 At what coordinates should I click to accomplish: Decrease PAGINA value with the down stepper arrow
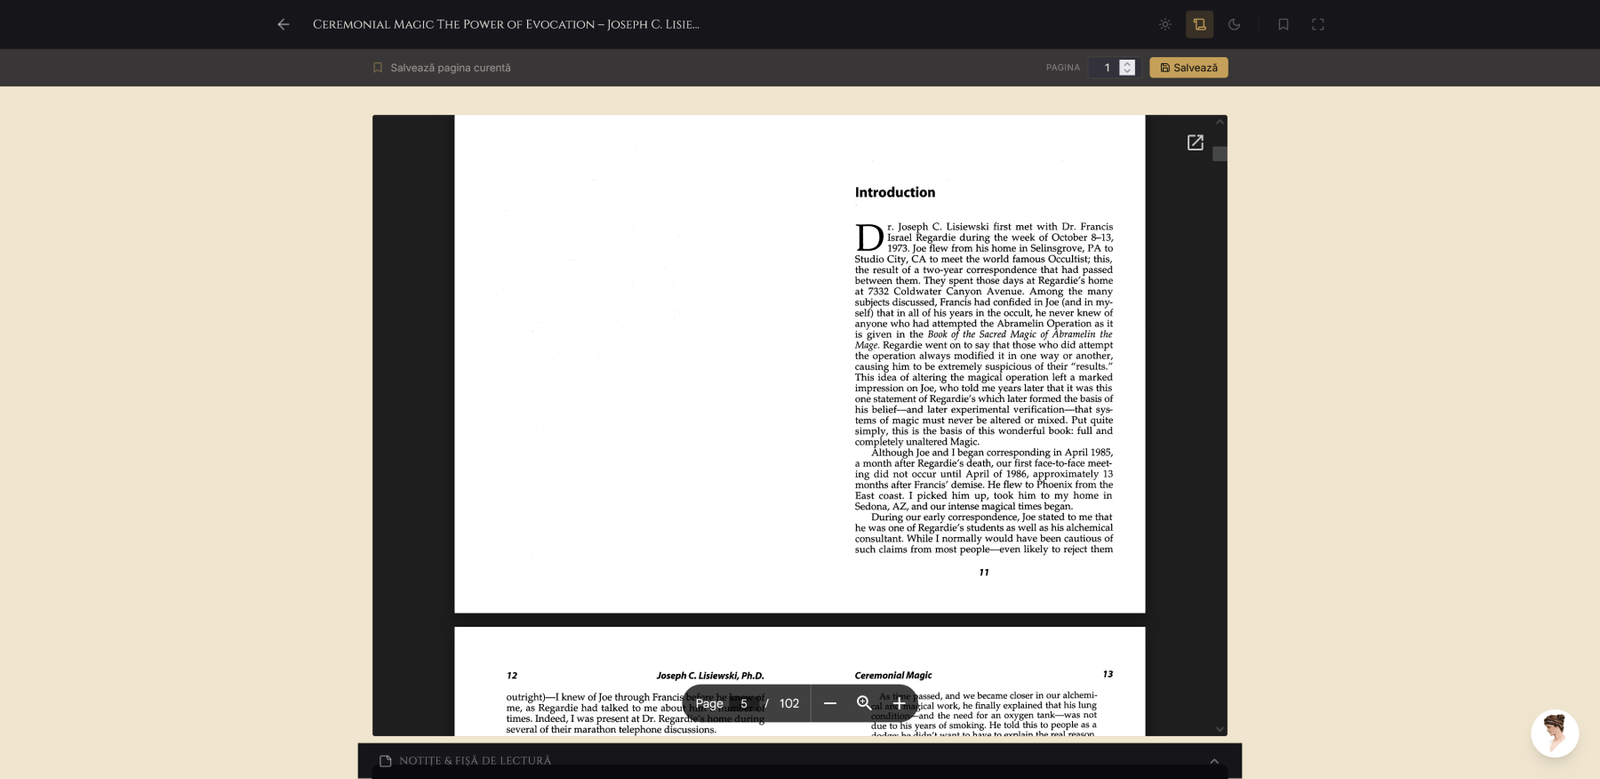(x=1127, y=72)
